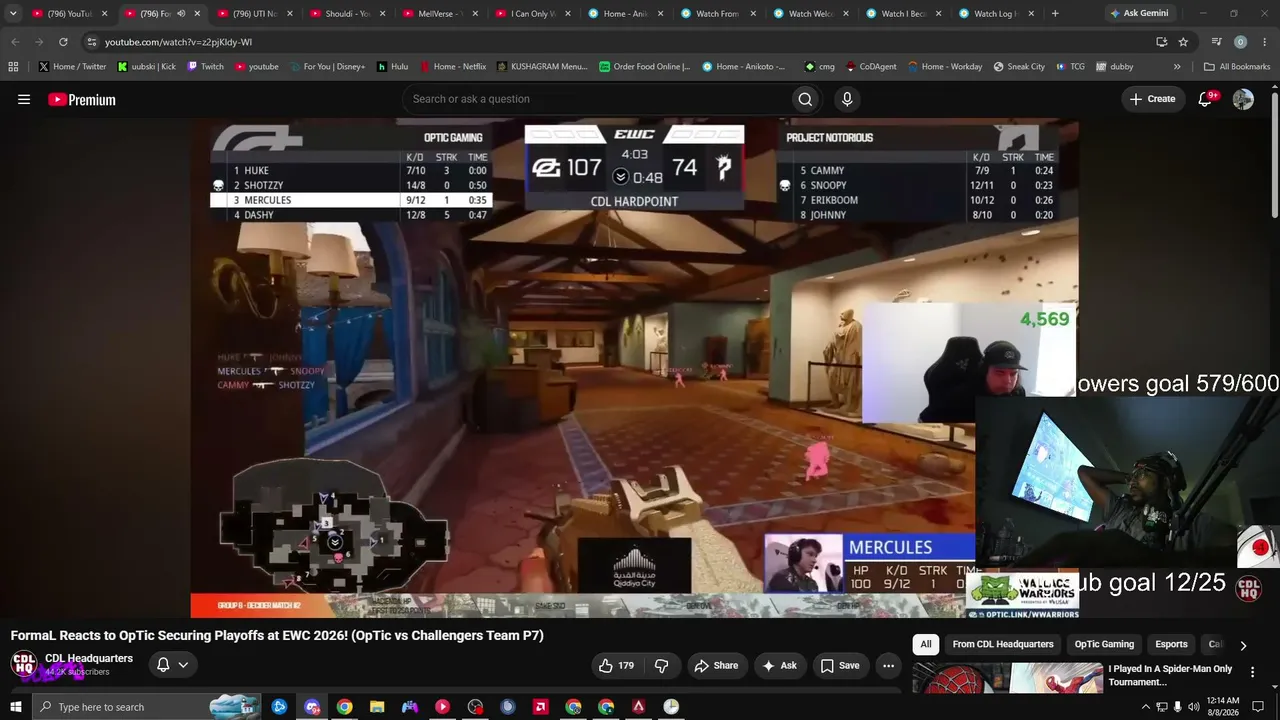Viewport: 1280px width, 720px height.
Task: Open more actions ellipsis under video
Action: (888, 665)
